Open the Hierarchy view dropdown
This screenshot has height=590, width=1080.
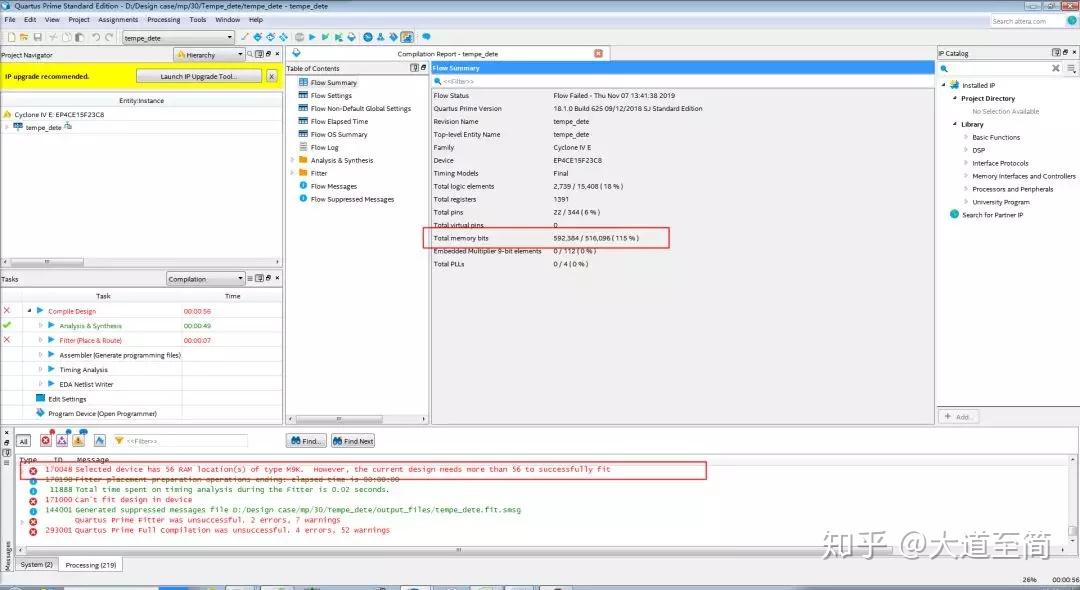209,54
